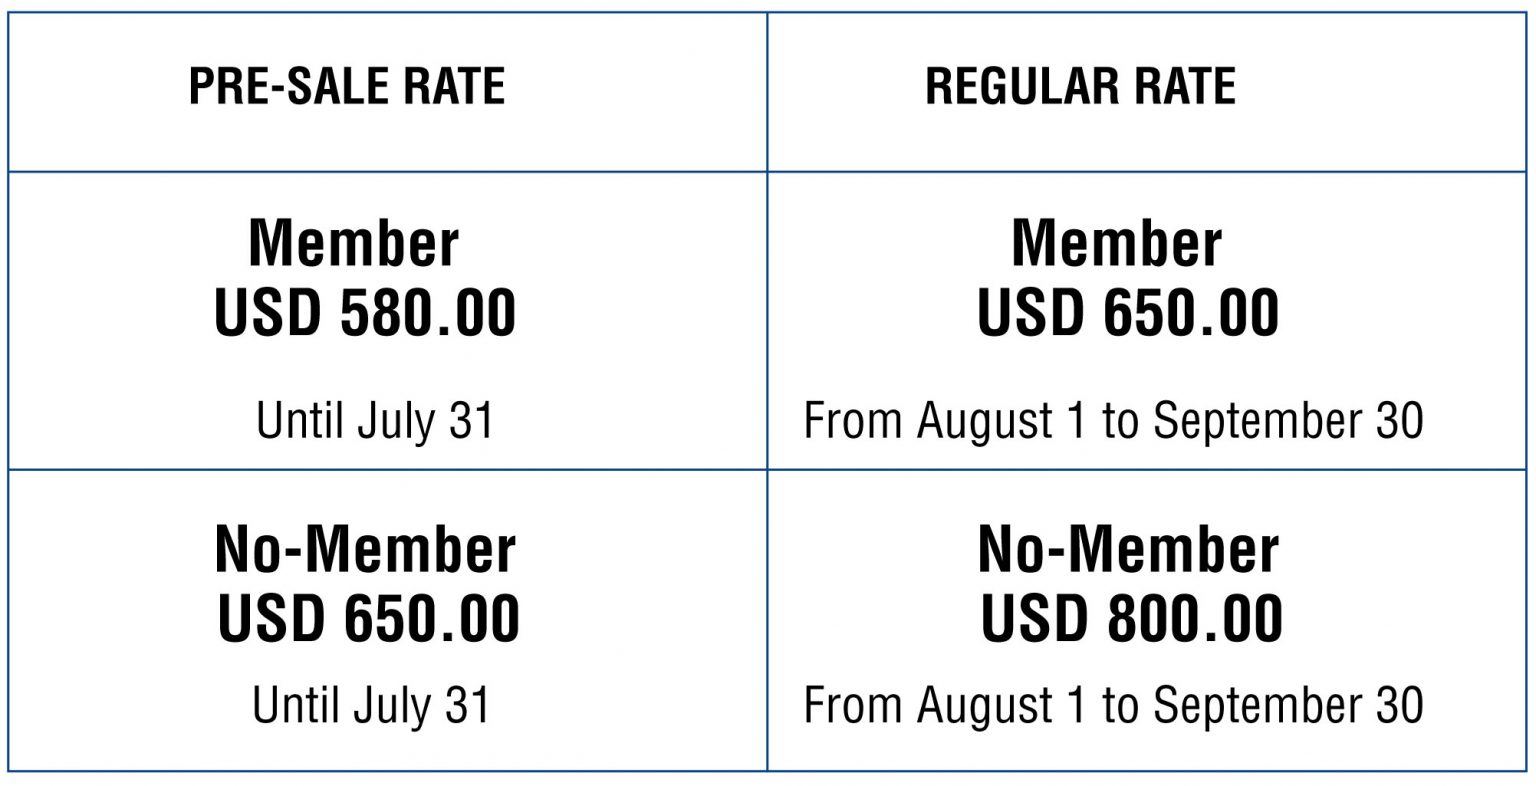
Task: Select the pre-sale No-Member label
Action: (x=365, y=549)
